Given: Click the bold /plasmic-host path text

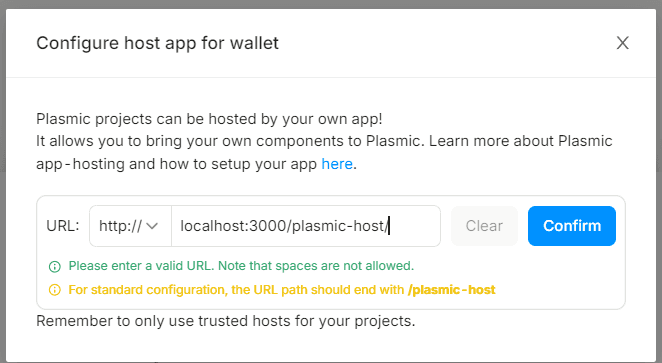Looking at the screenshot, I should coord(451,290).
